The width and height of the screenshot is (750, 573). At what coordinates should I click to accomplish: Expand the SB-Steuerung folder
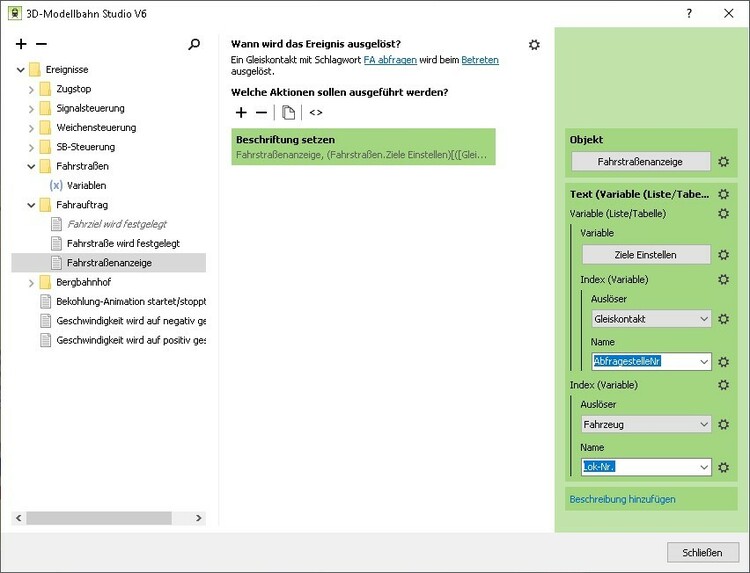31,147
